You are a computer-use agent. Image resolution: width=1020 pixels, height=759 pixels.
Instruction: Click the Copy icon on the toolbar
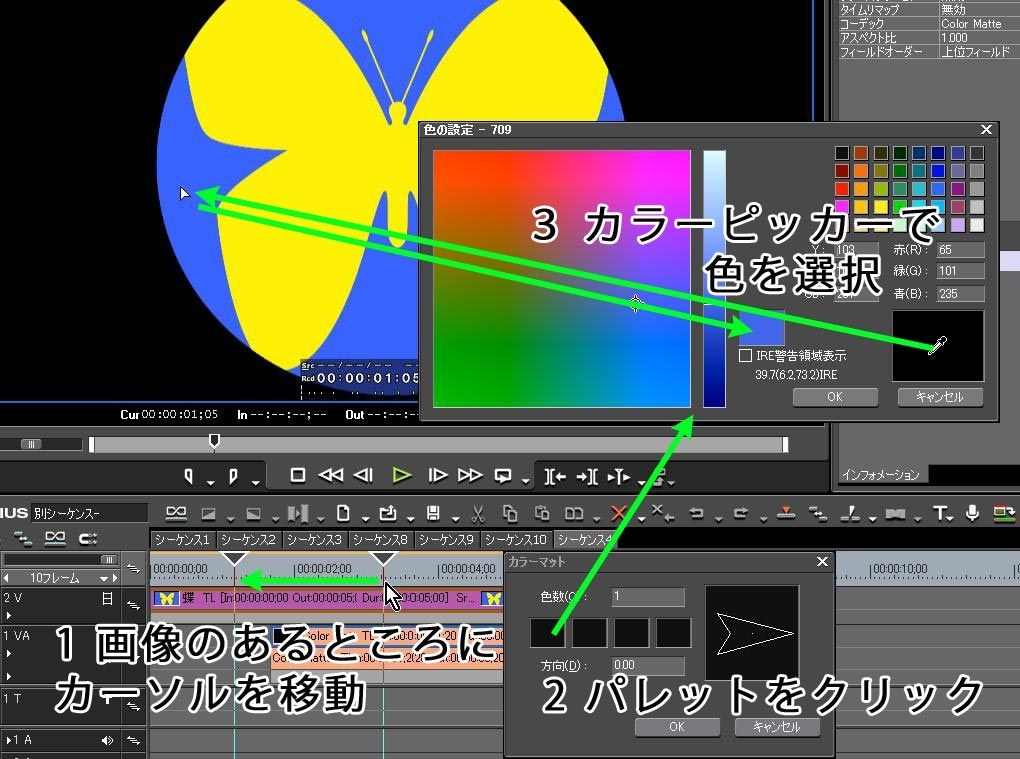[x=512, y=512]
